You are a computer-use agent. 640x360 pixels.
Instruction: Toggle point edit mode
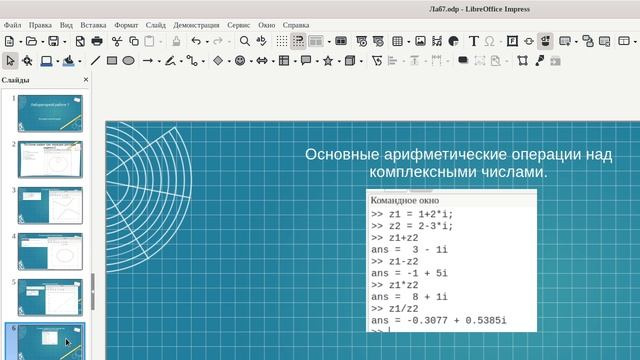click(522, 61)
